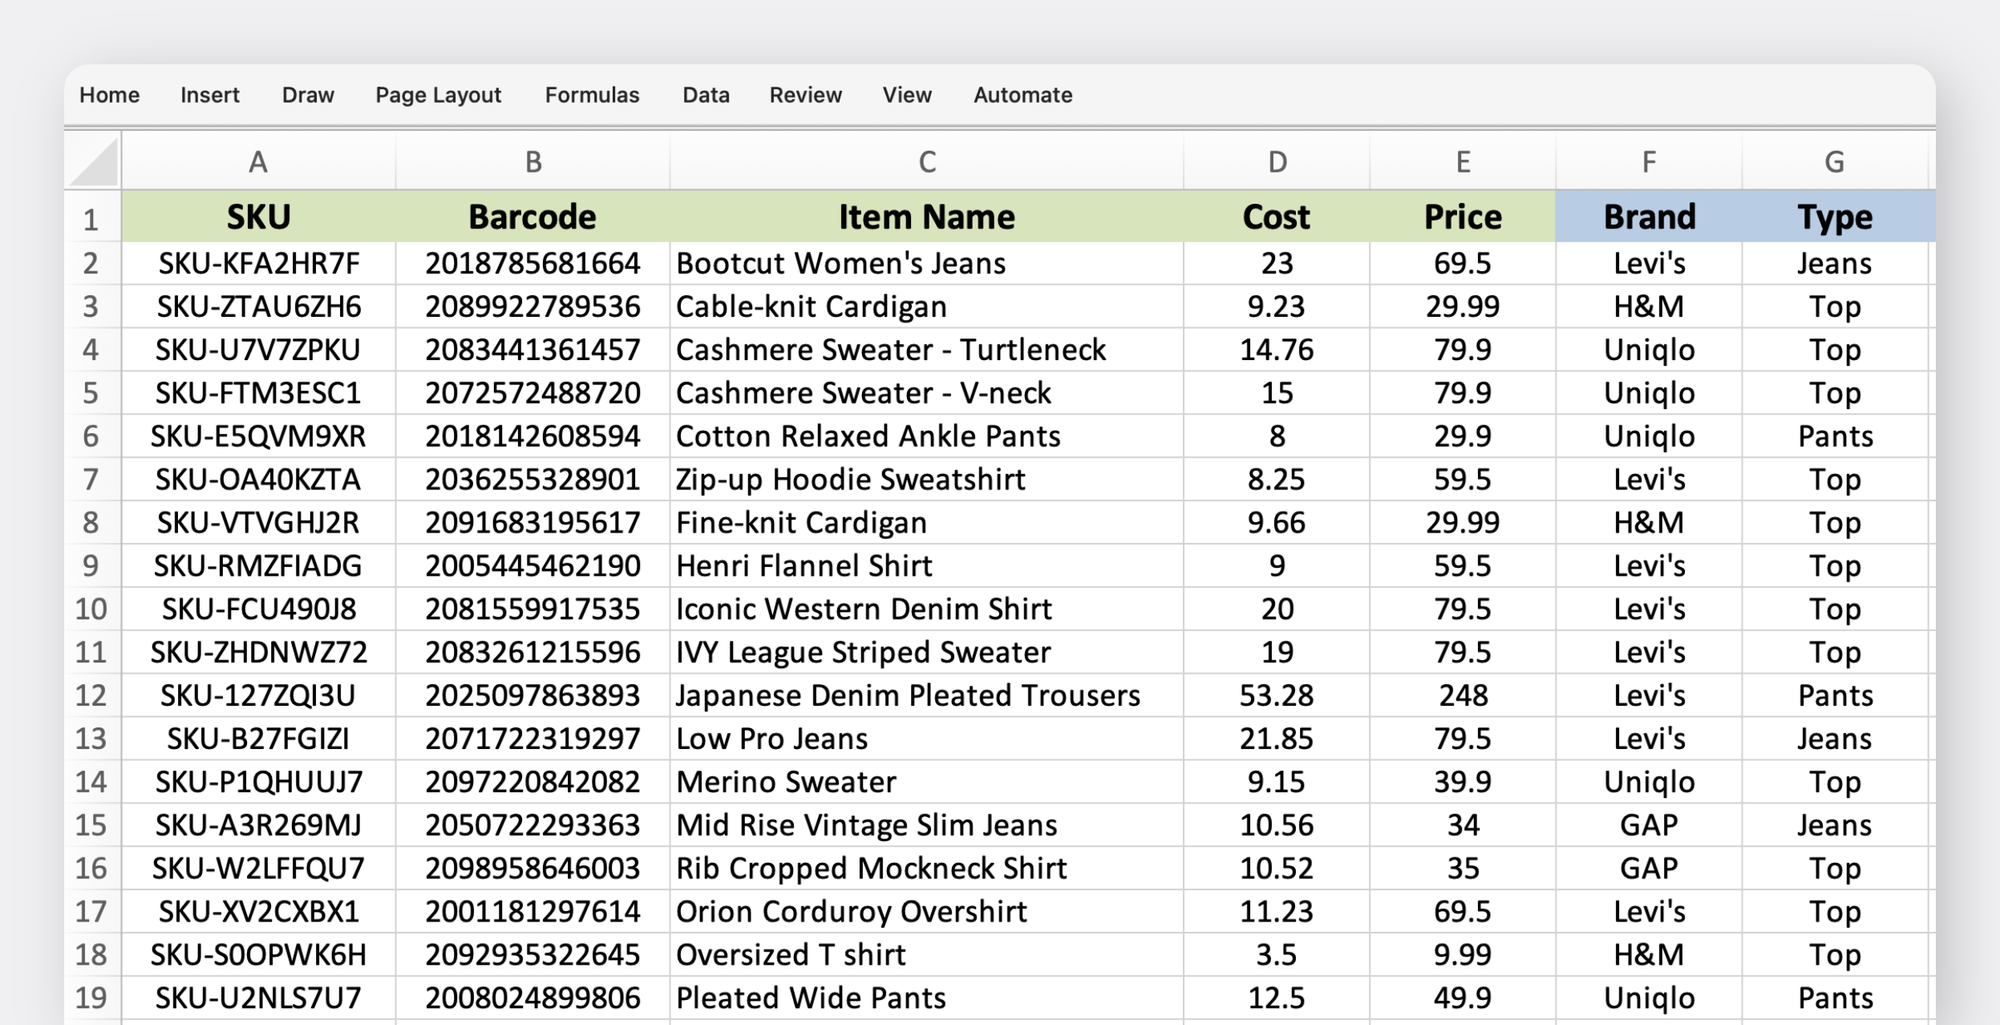This screenshot has width=2000, height=1025.
Task: Open the Formulas ribbon tab
Action: (592, 95)
